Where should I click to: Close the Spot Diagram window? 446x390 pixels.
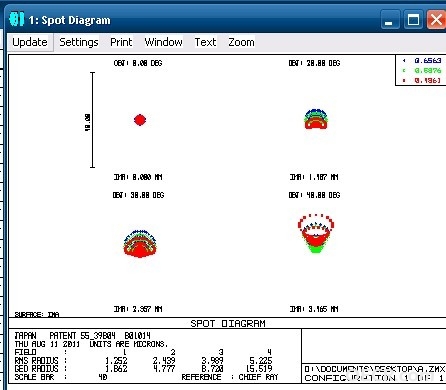click(x=436, y=20)
